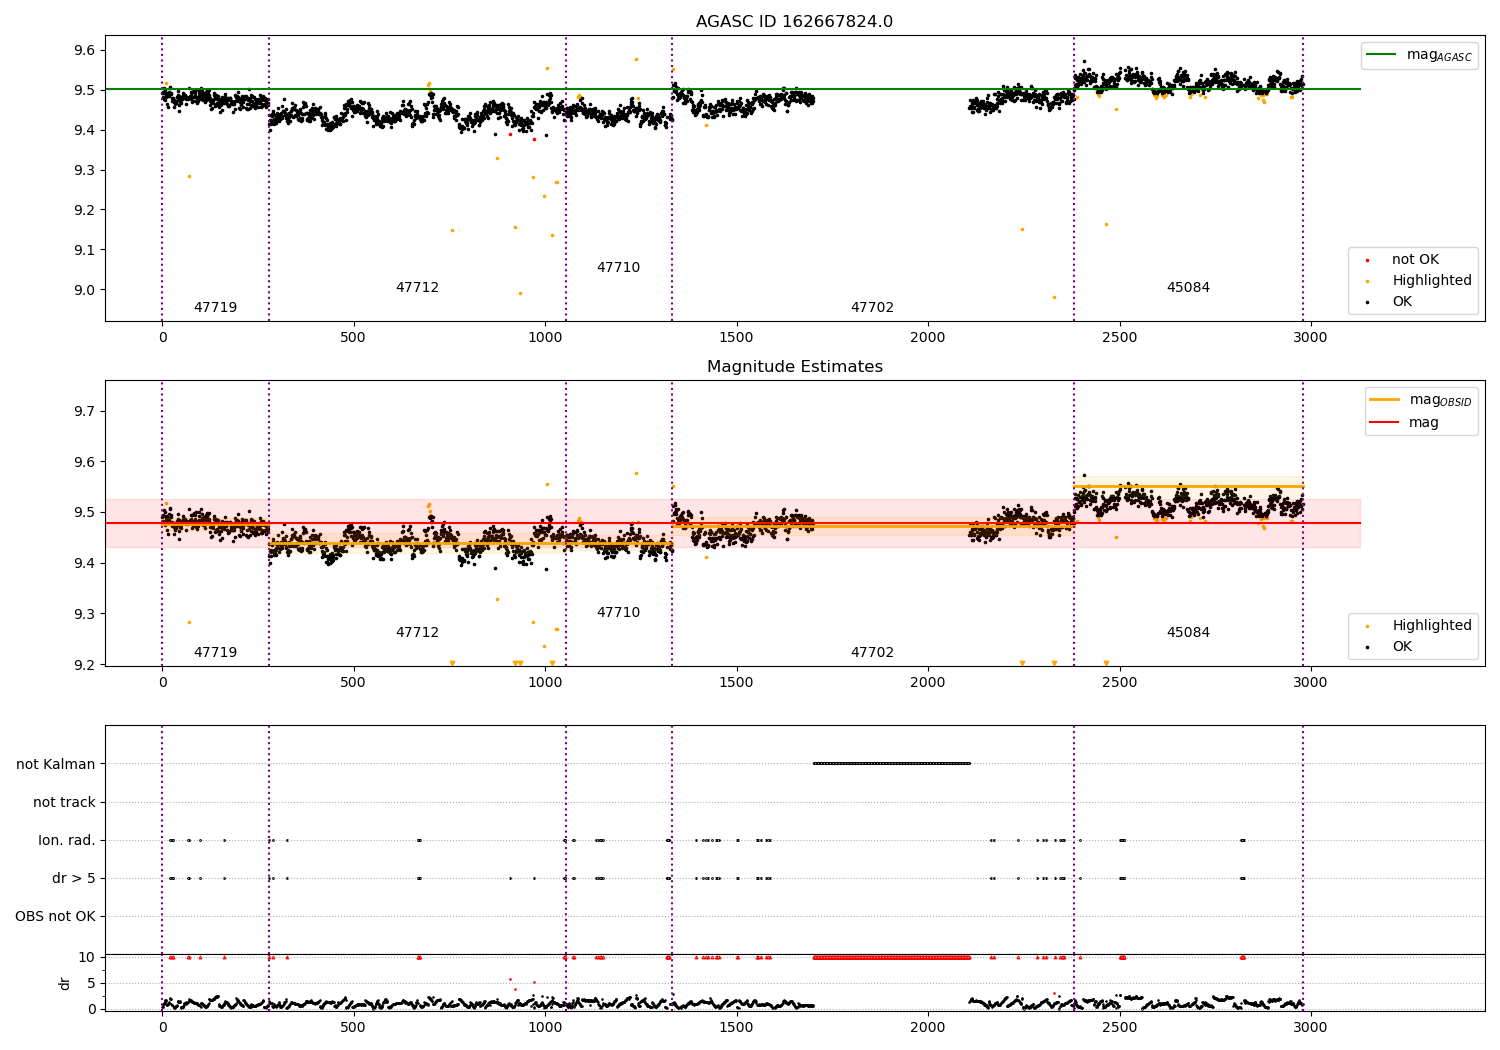1500x1050 pixels.
Task: Click the OK legend entry in middle plot
Action: click(x=1390, y=647)
